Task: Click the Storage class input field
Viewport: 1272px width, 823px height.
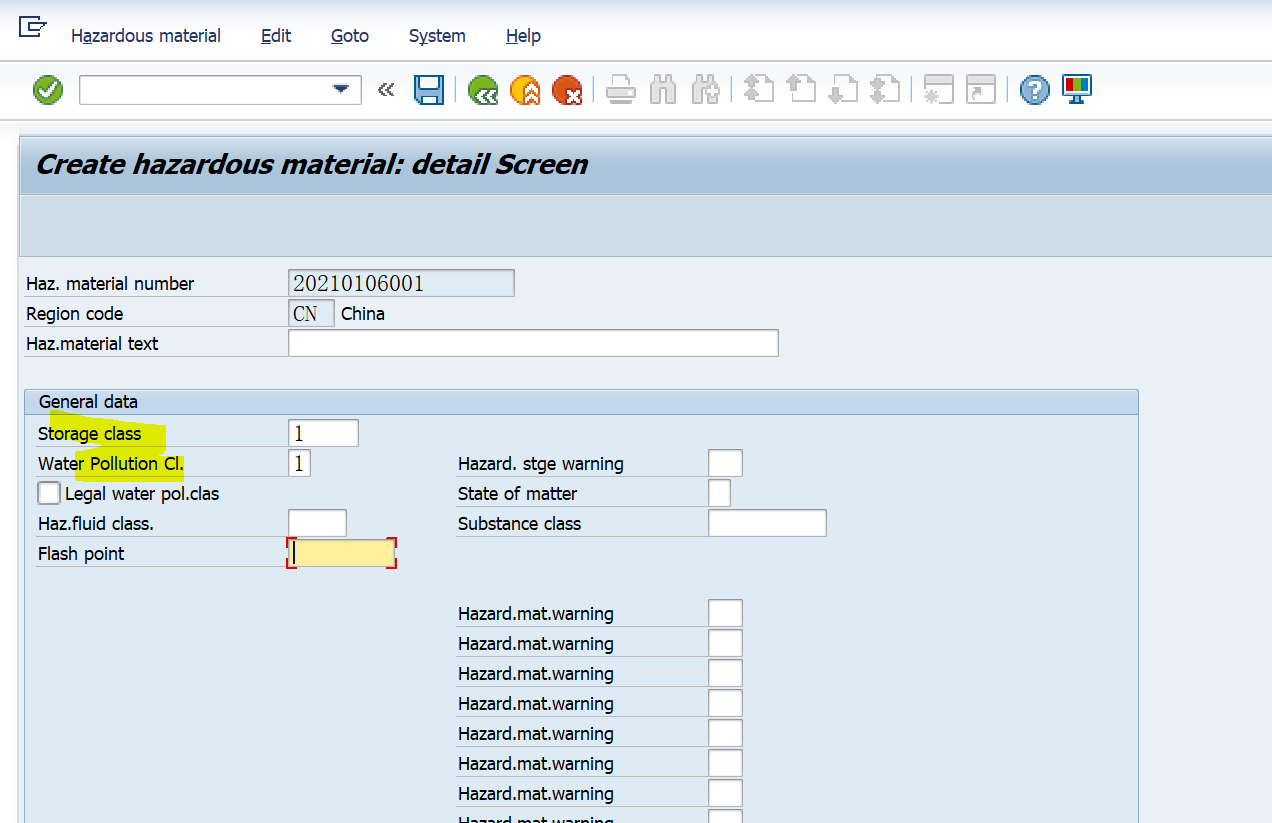Action: [323, 433]
